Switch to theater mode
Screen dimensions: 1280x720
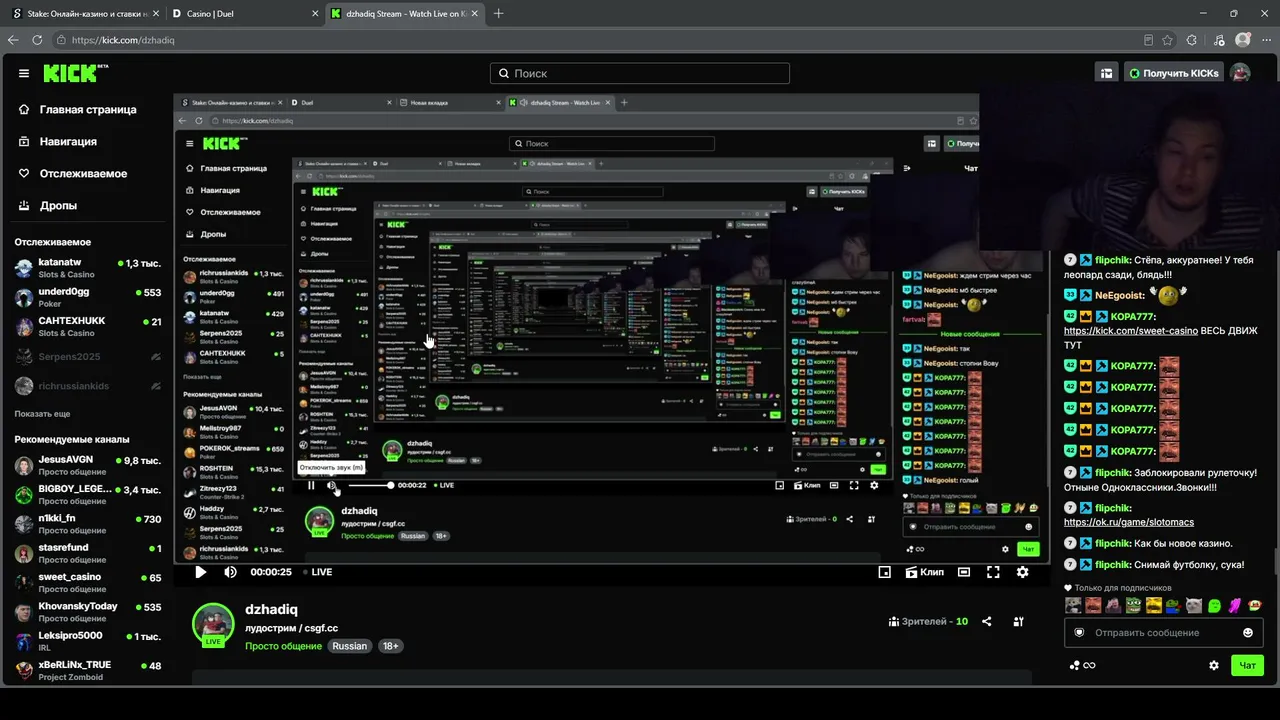(x=964, y=572)
